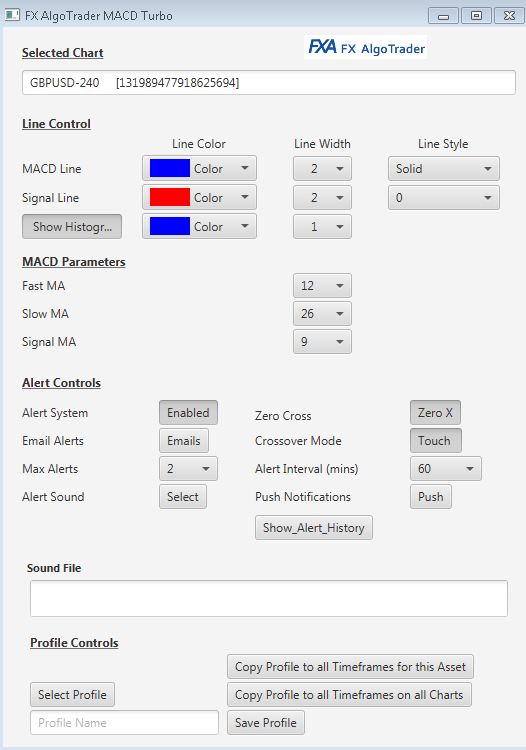Toggle Alert System Enabled button

click(x=188, y=413)
